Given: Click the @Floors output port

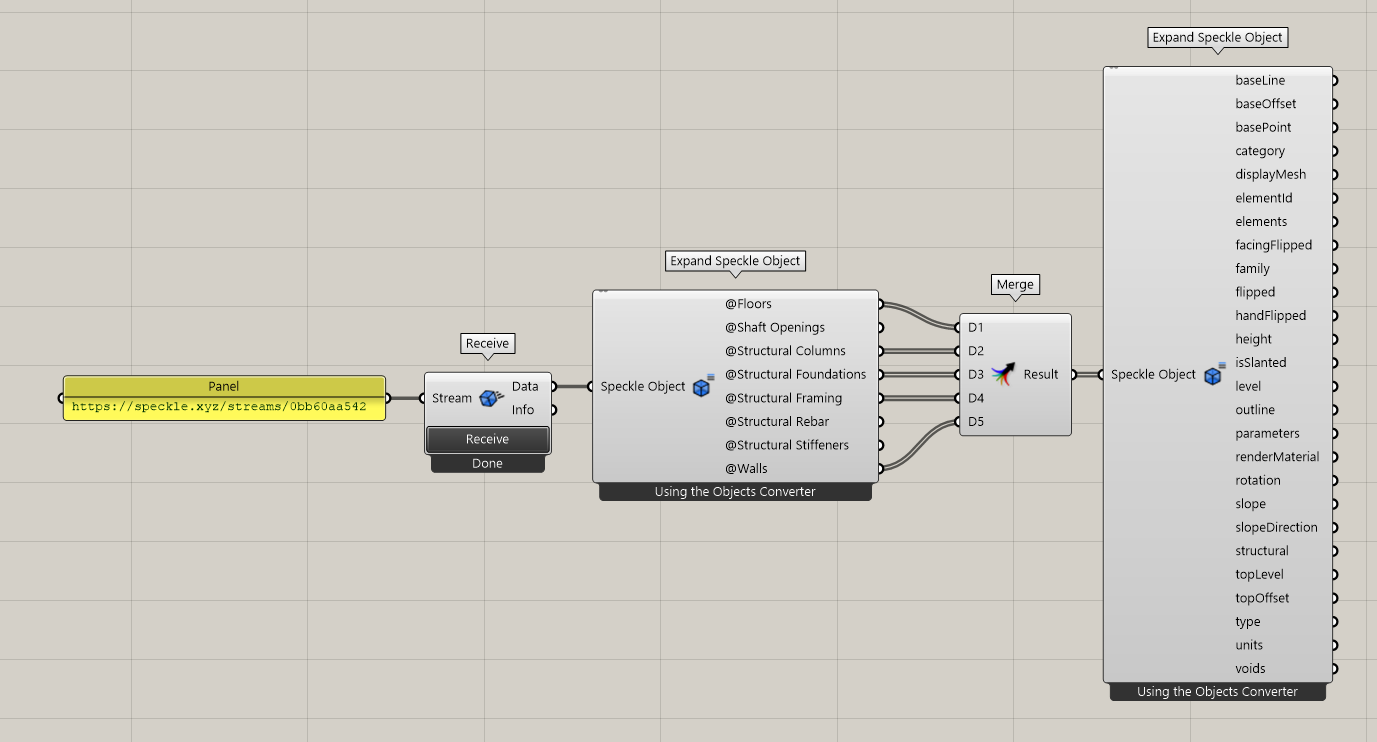Looking at the screenshot, I should click(880, 304).
